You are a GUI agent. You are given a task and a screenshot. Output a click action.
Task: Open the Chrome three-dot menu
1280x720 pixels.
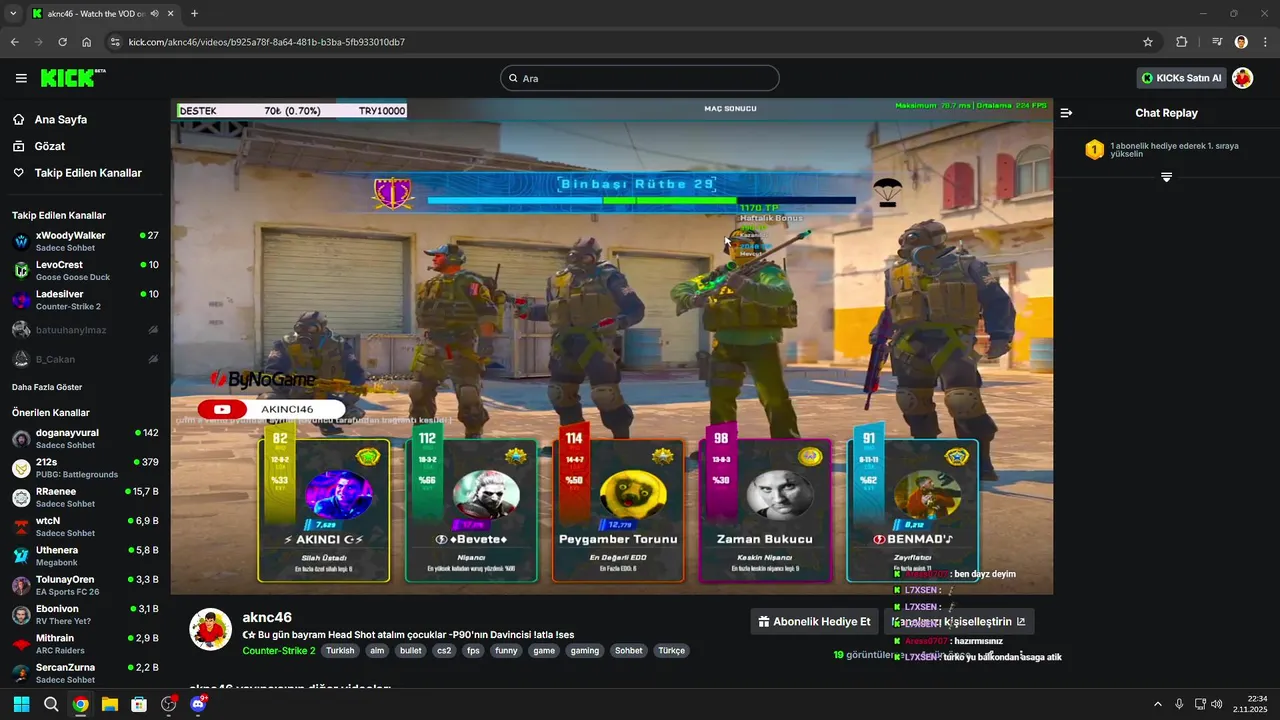(x=1265, y=42)
